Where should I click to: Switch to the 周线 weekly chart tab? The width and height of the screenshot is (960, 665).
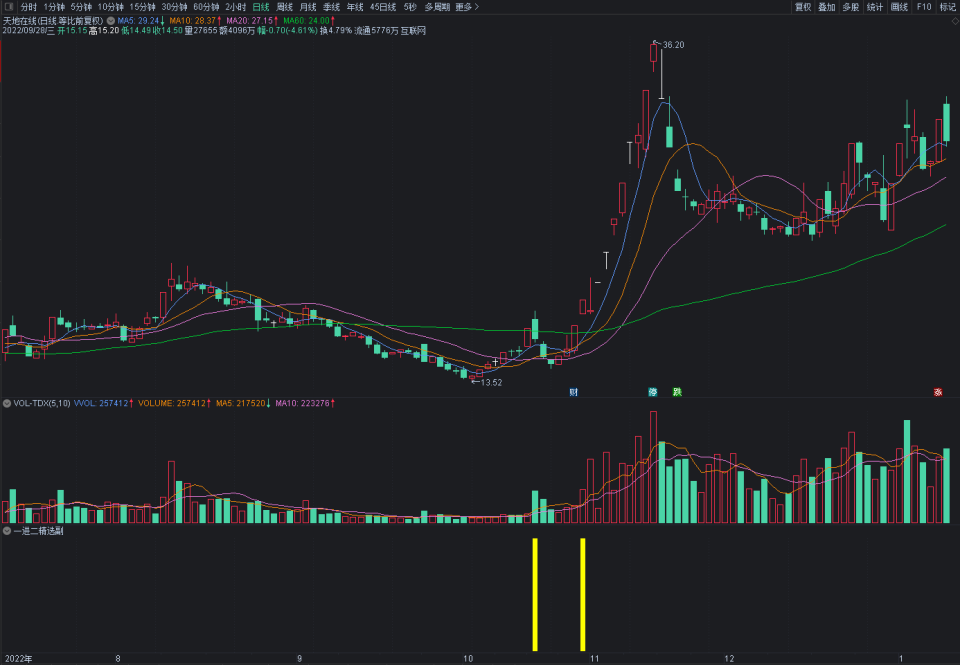[285, 7]
